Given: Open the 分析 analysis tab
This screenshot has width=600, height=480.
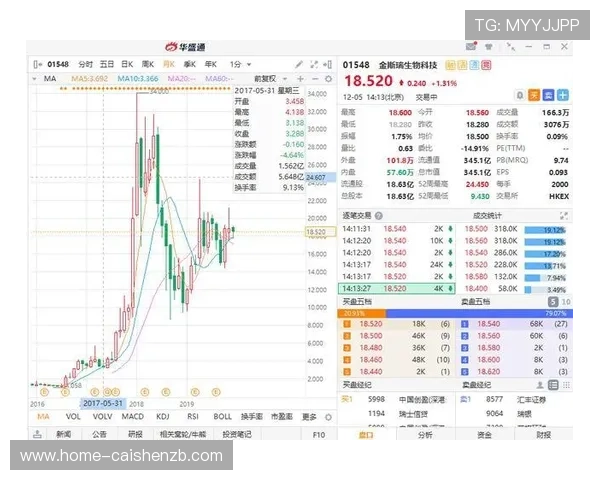Looking at the screenshot, I should tap(425, 435).
